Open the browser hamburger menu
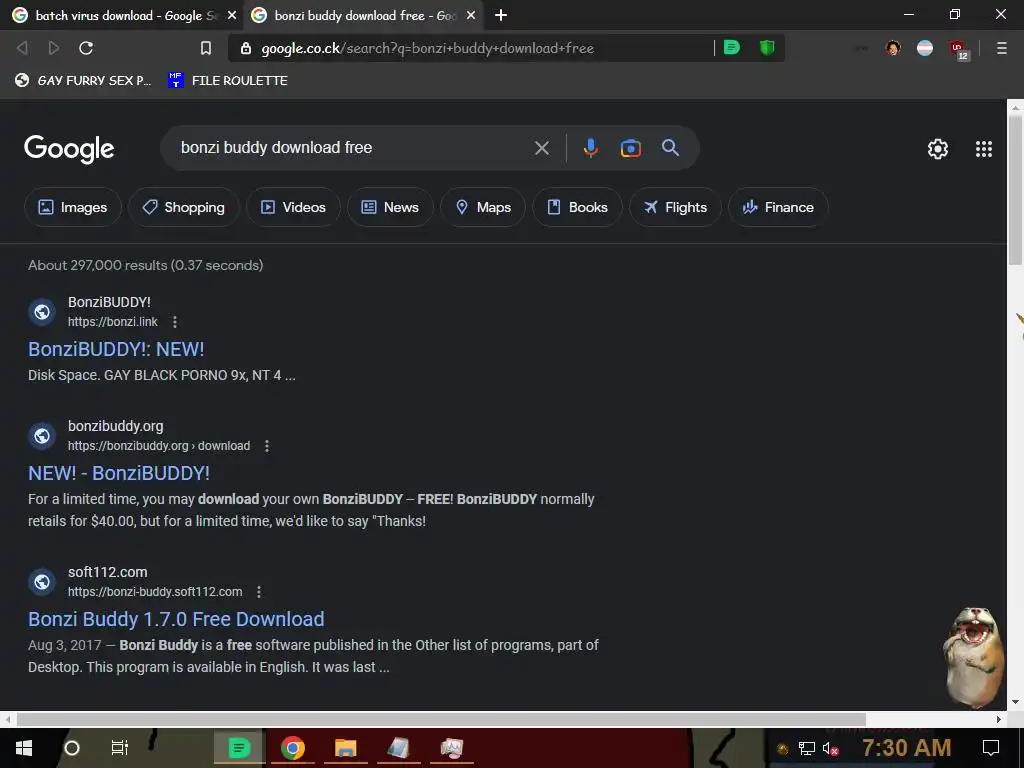 click(1002, 48)
